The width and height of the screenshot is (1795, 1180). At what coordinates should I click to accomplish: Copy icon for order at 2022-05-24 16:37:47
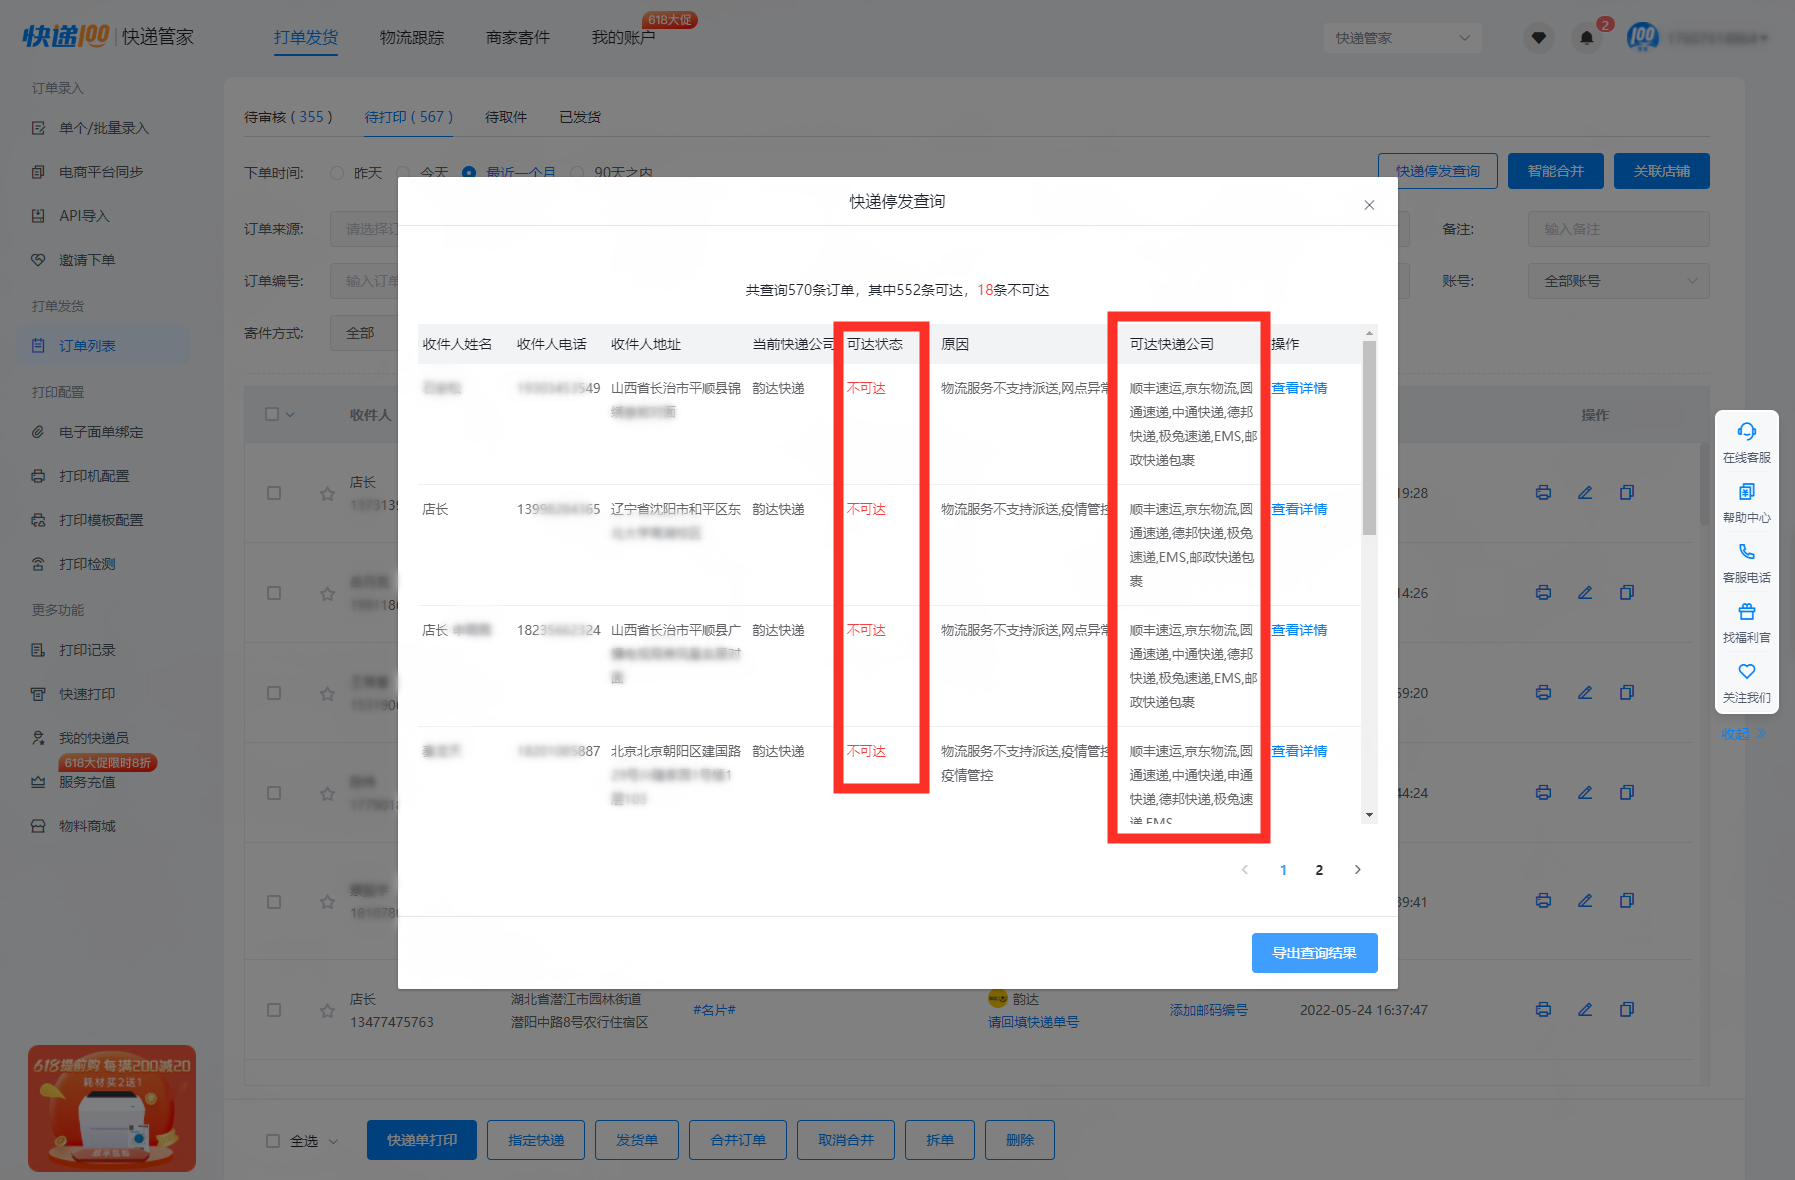click(x=1627, y=1010)
